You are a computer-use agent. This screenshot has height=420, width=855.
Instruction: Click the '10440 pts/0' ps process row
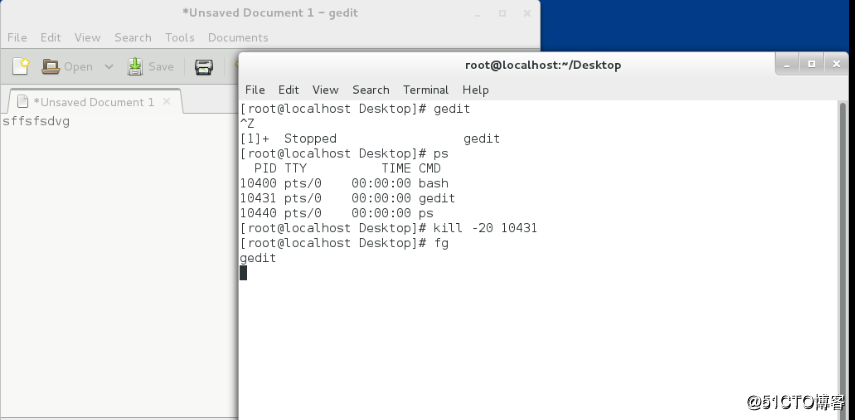point(336,213)
